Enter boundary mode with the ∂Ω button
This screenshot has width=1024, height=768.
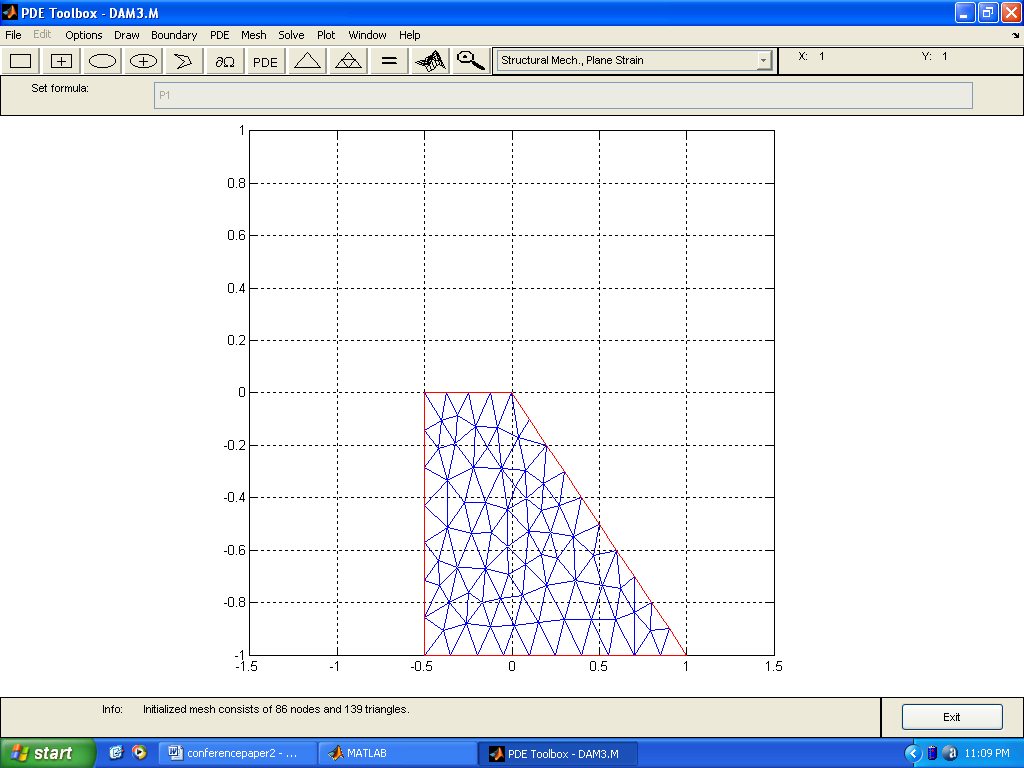pos(224,61)
